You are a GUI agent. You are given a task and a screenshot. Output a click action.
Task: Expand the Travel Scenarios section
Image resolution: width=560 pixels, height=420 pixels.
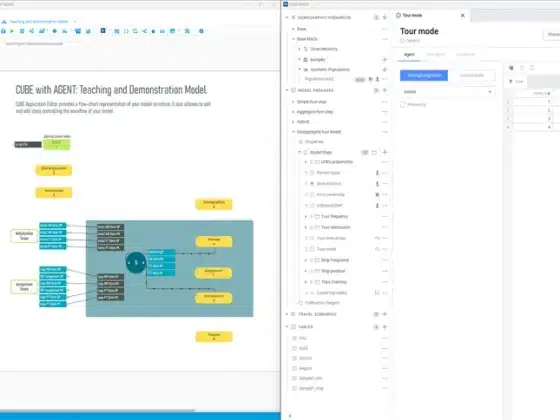[287, 314]
